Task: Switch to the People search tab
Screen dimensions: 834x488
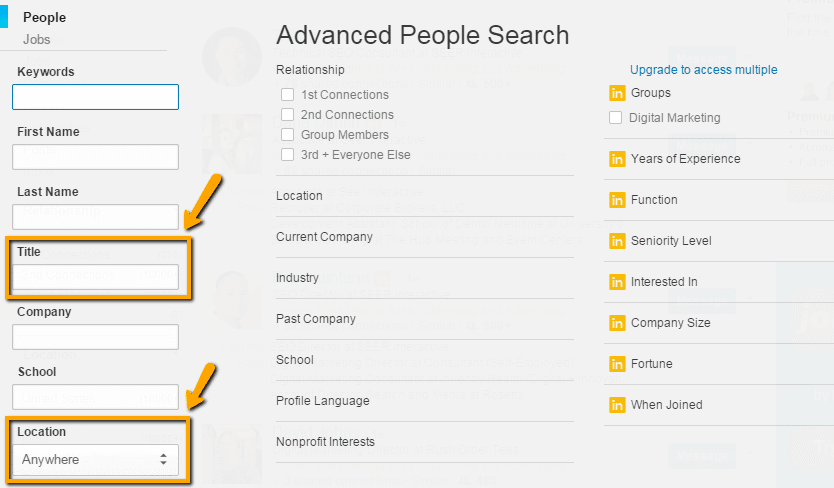Action: (44, 17)
